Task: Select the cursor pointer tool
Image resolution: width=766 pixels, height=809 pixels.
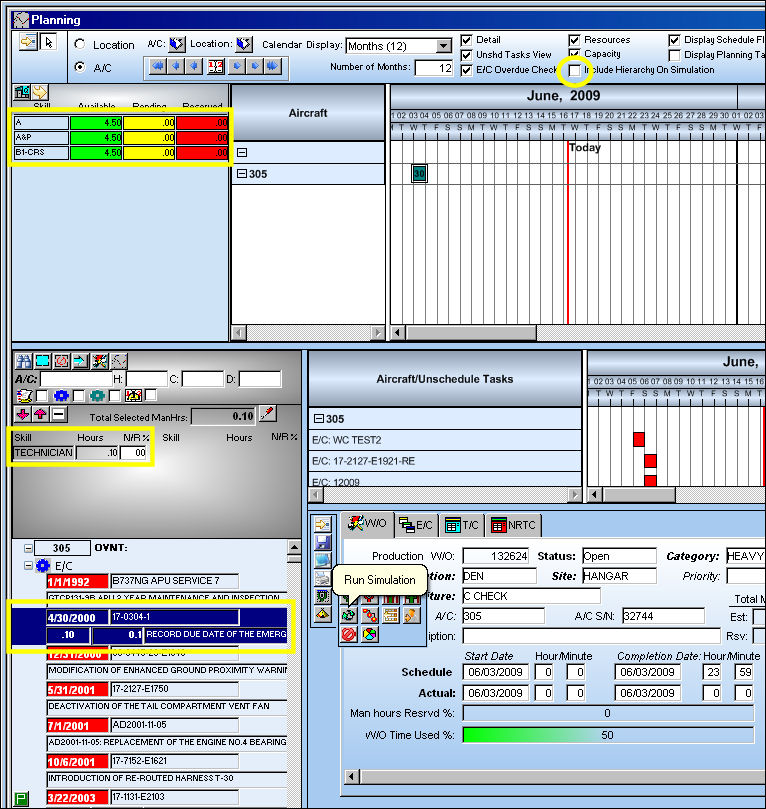Action: pyautogui.click(x=49, y=42)
